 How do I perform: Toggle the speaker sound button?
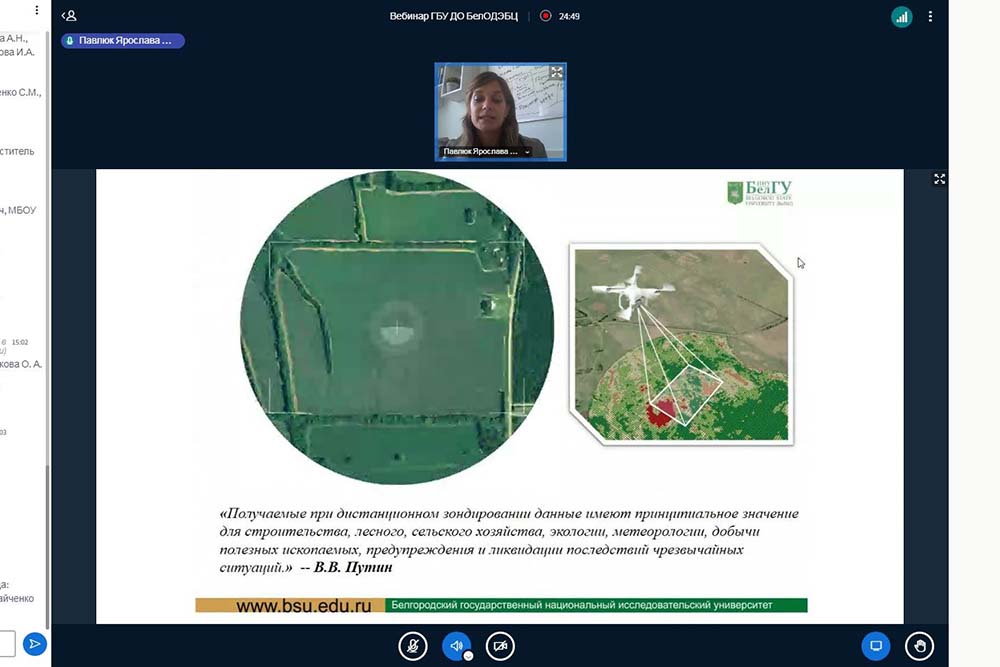click(x=457, y=646)
